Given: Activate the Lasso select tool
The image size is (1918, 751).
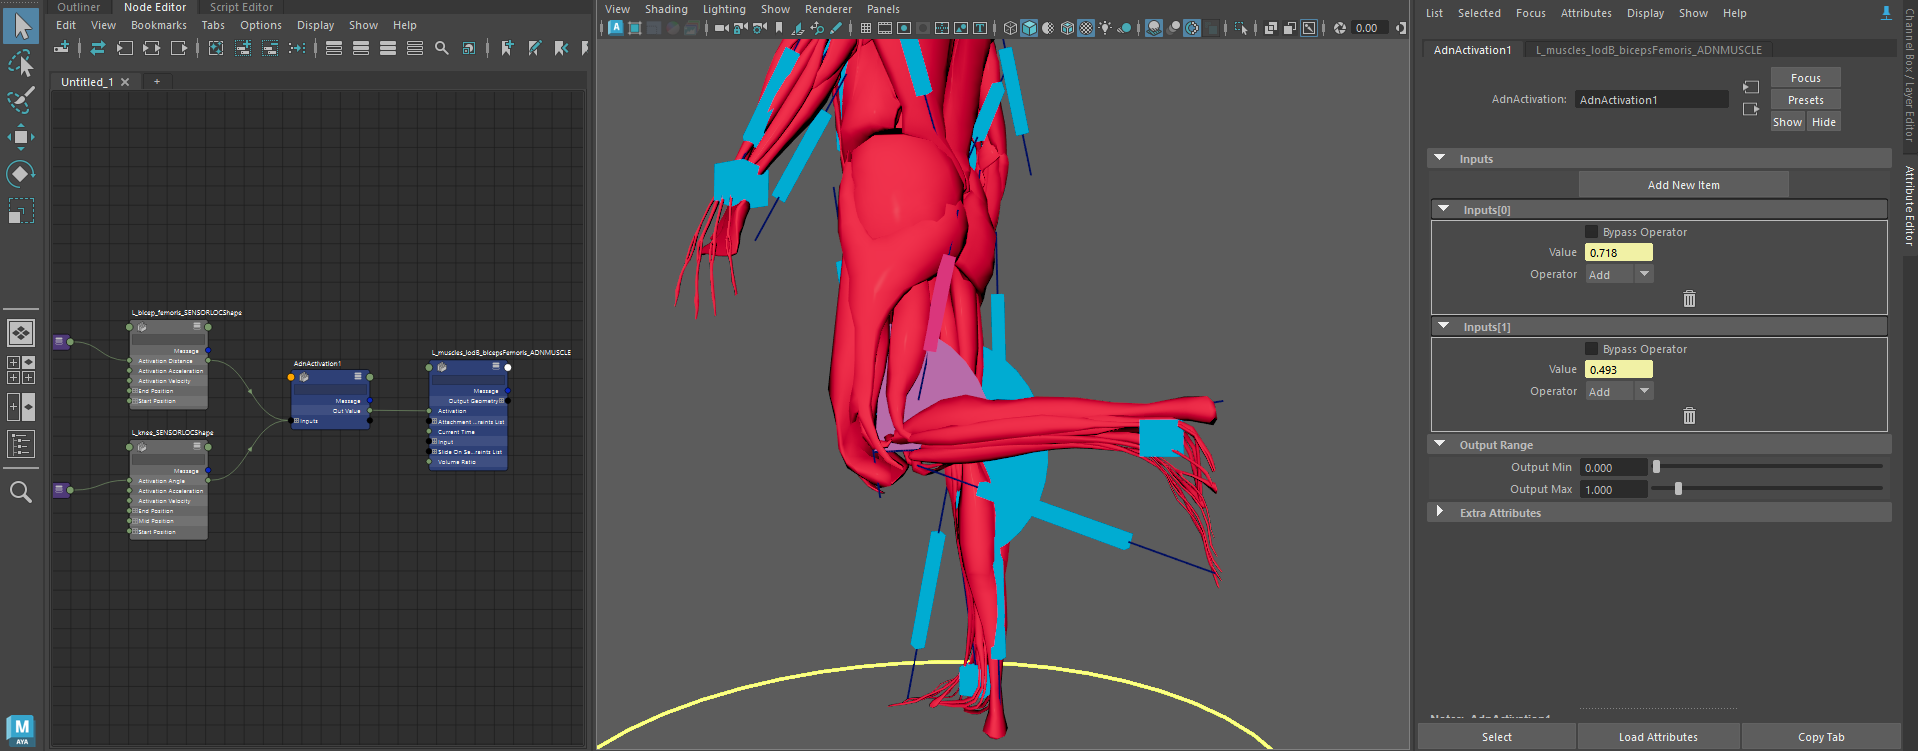Looking at the screenshot, I should pos(21,64).
